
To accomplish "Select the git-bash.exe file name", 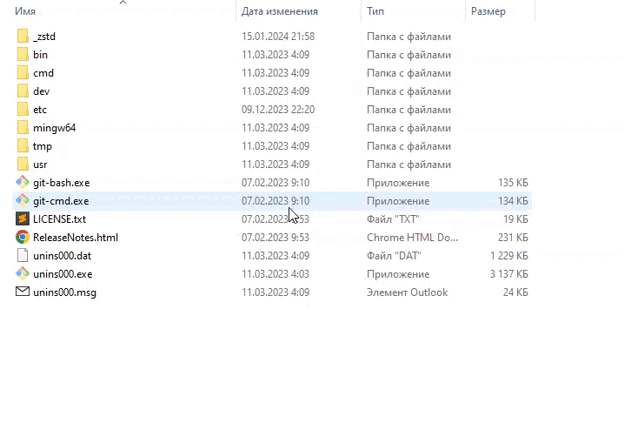I will click(x=61, y=183).
